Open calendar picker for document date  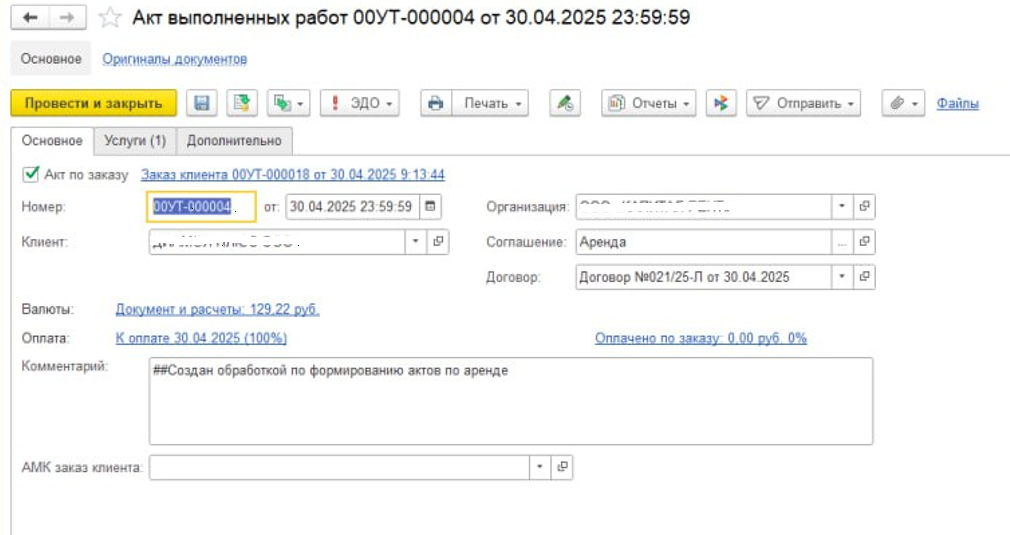430,207
